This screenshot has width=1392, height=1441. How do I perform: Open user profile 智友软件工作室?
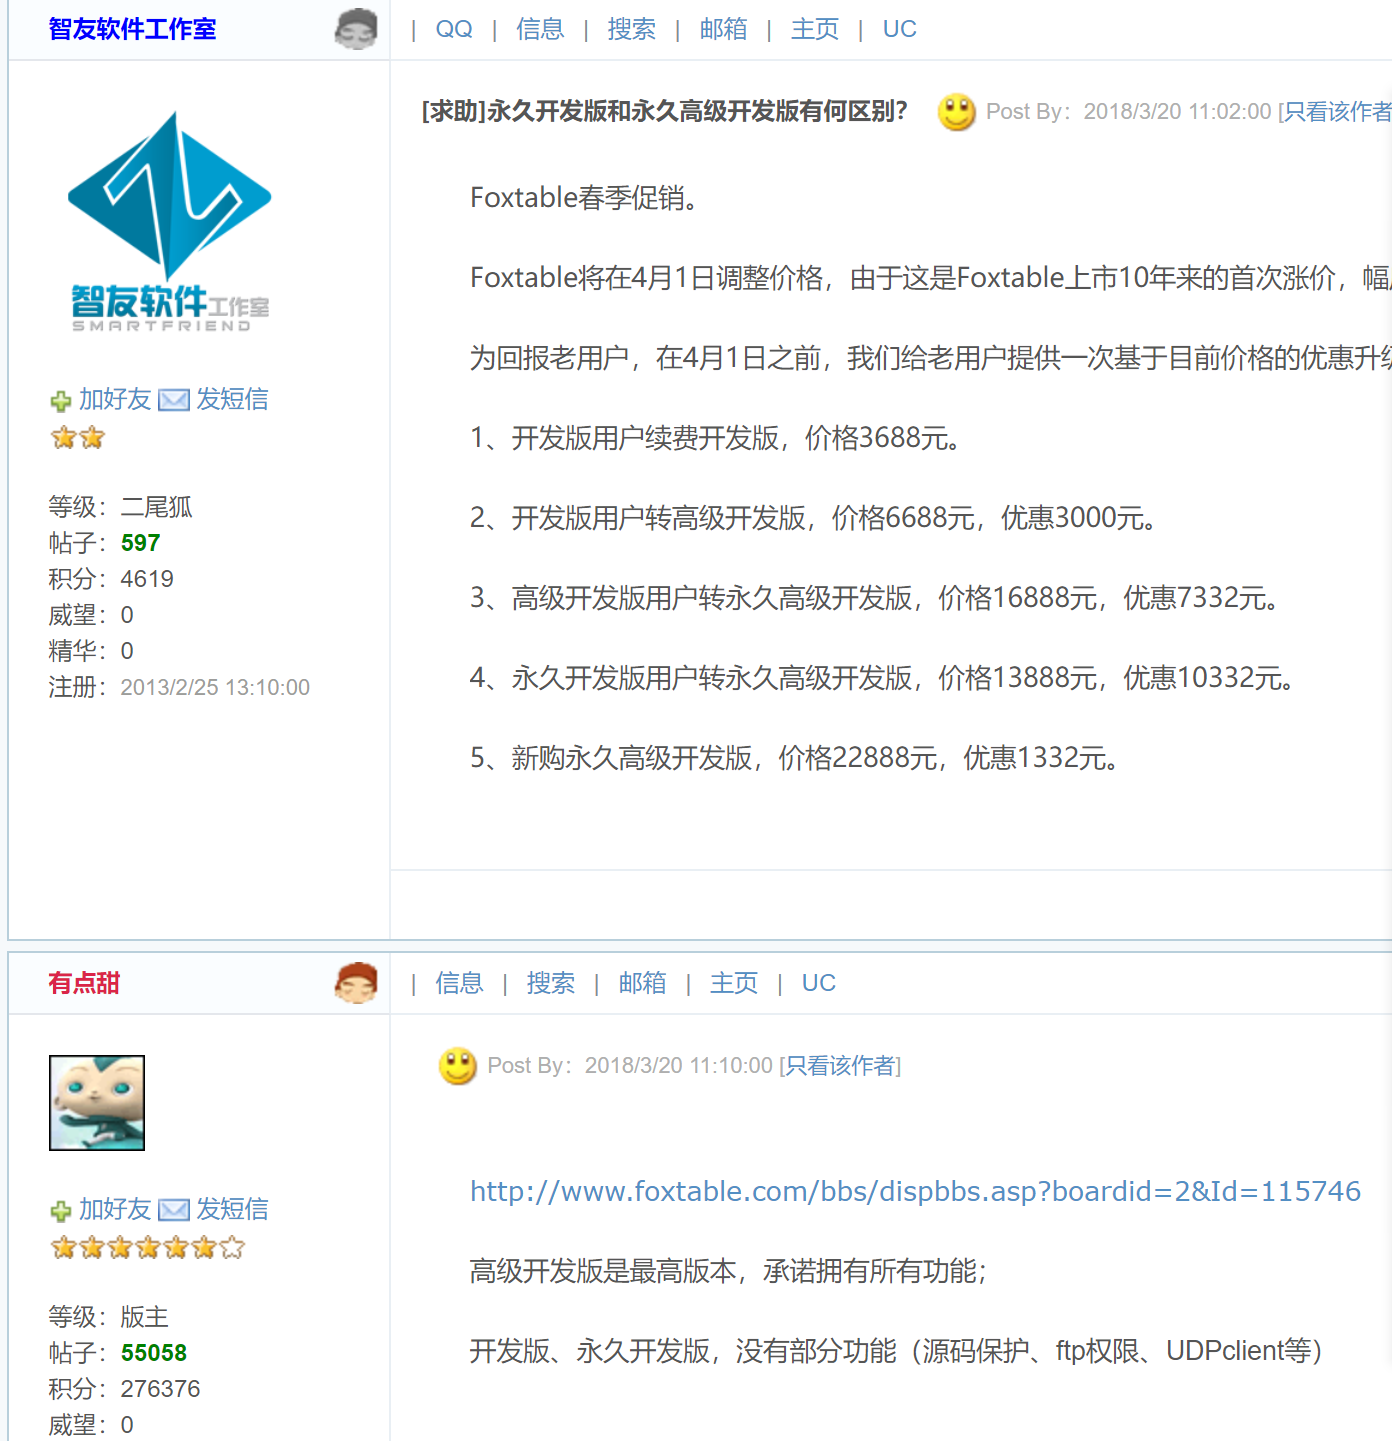(x=132, y=29)
